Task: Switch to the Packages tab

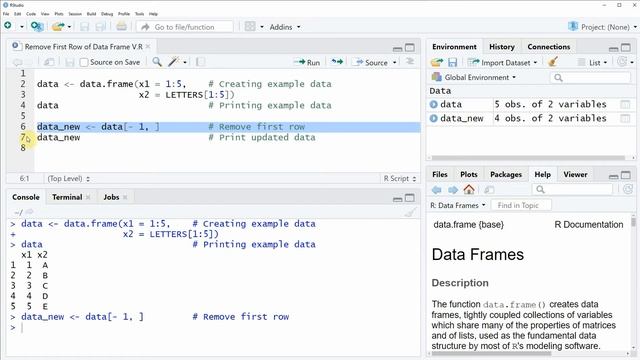Action: point(506,174)
